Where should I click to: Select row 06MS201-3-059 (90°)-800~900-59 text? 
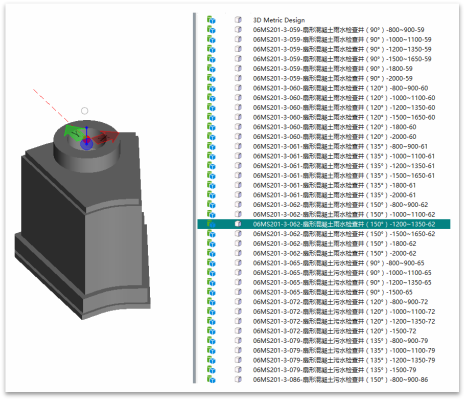(339, 30)
